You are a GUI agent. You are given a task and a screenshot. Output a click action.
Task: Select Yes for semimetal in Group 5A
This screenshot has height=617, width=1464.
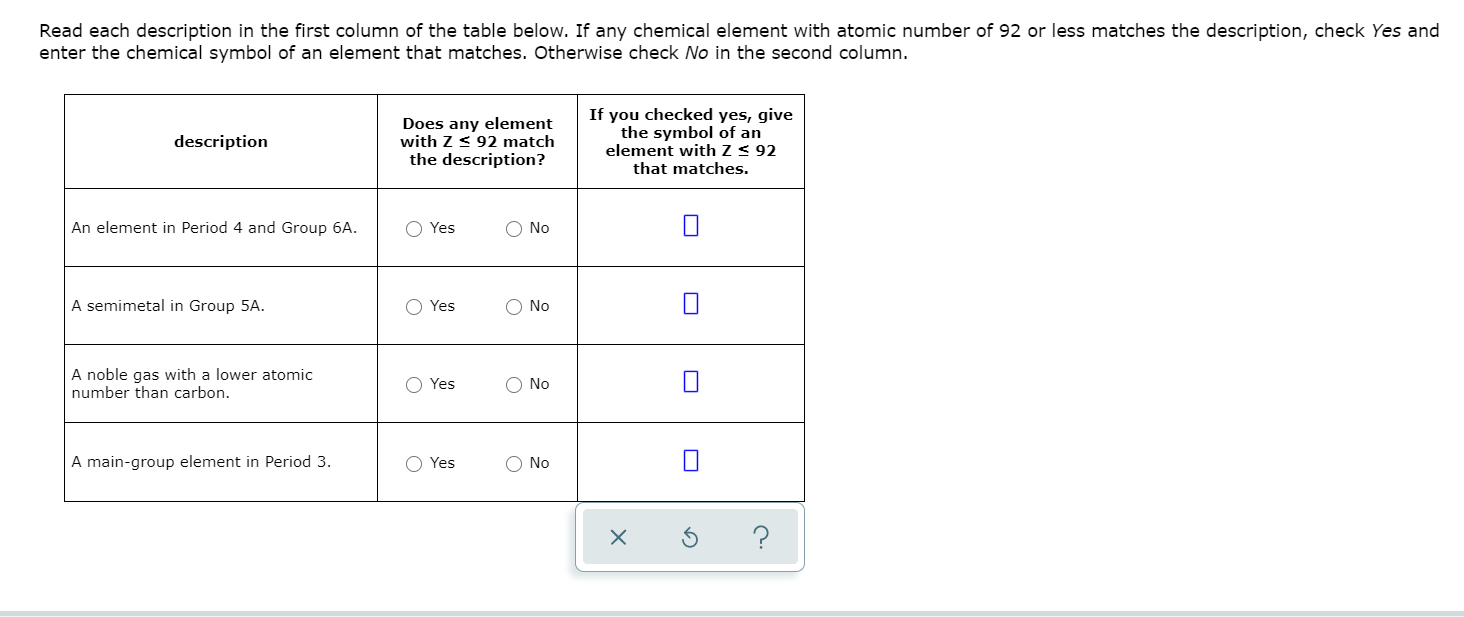412,306
